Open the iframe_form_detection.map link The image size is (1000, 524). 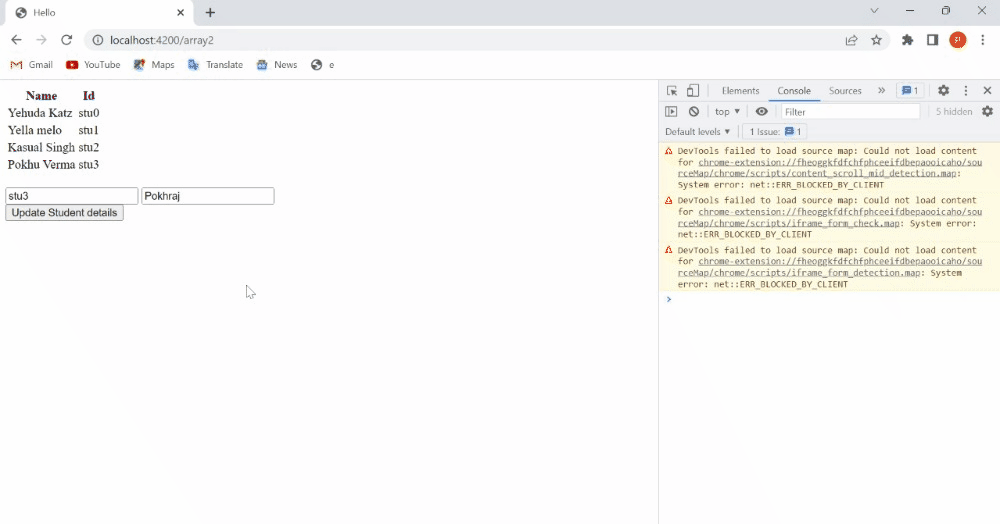coord(830,267)
